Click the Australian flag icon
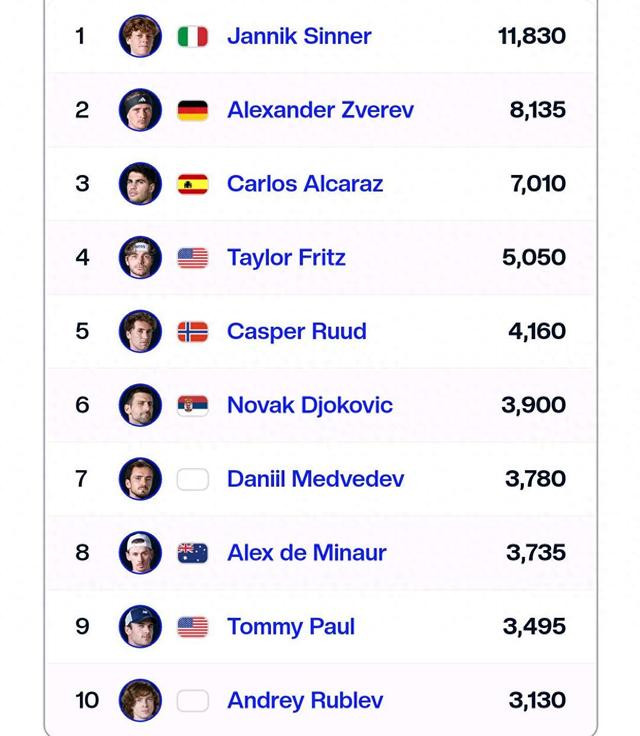Image resolution: width=640 pixels, height=736 pixels. (193, 553)
